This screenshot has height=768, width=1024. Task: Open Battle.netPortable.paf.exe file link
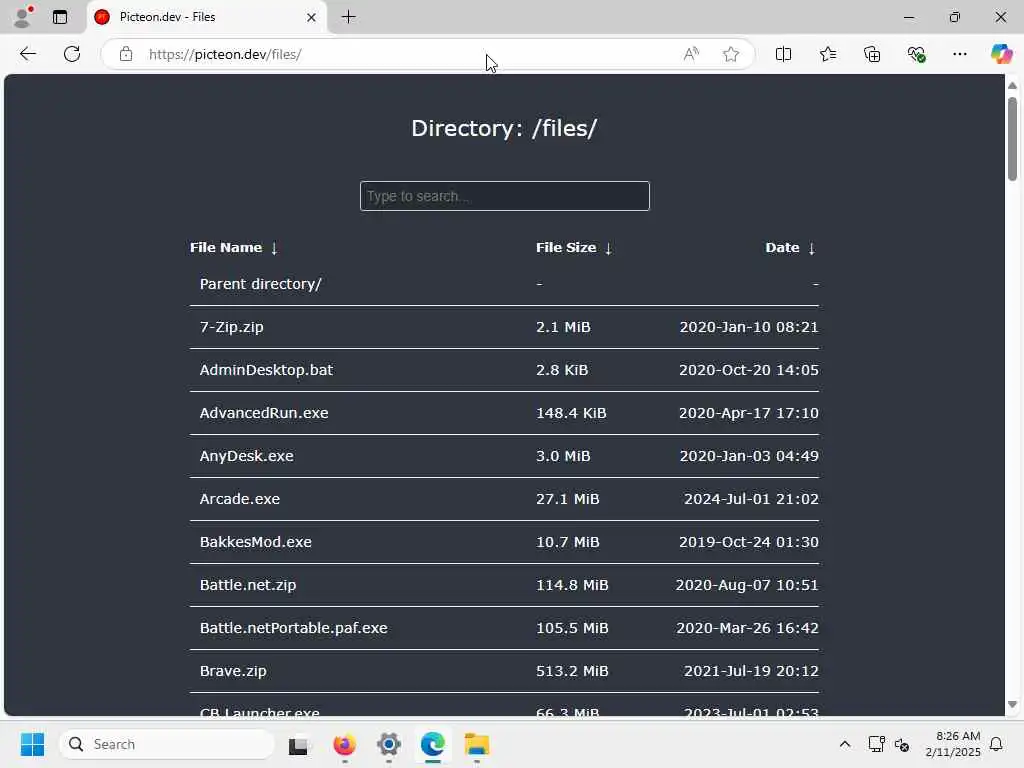294,628
